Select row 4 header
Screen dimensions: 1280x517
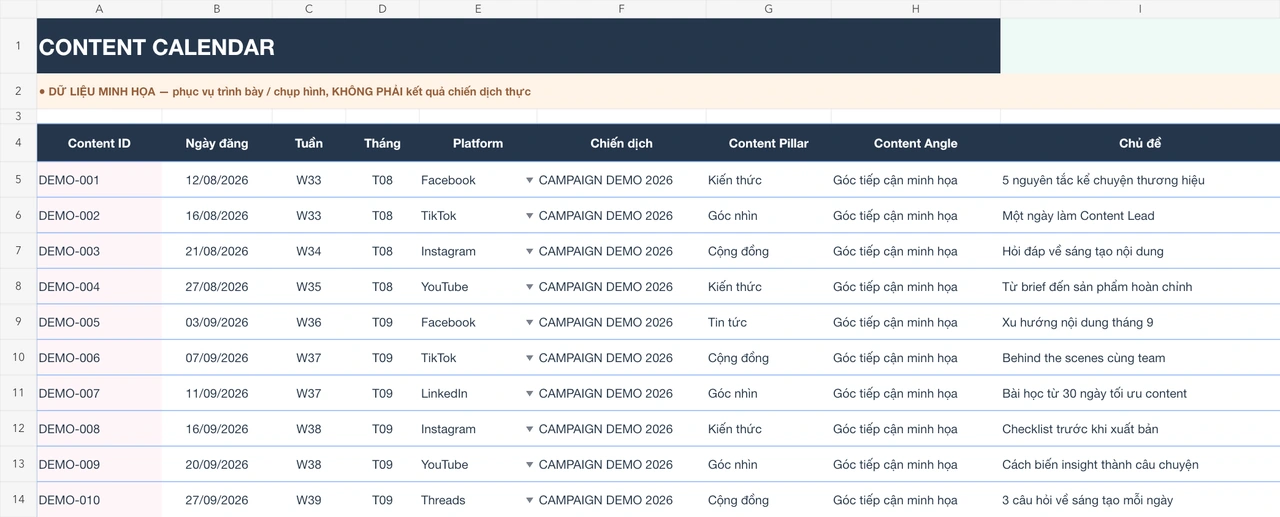click(18, 143)
